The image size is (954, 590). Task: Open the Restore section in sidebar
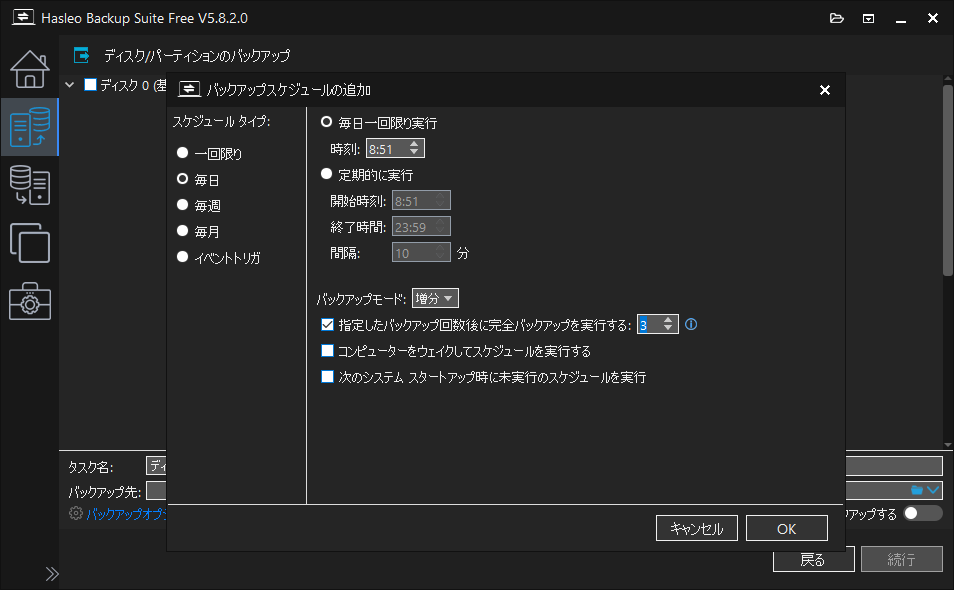pos(29,186)
